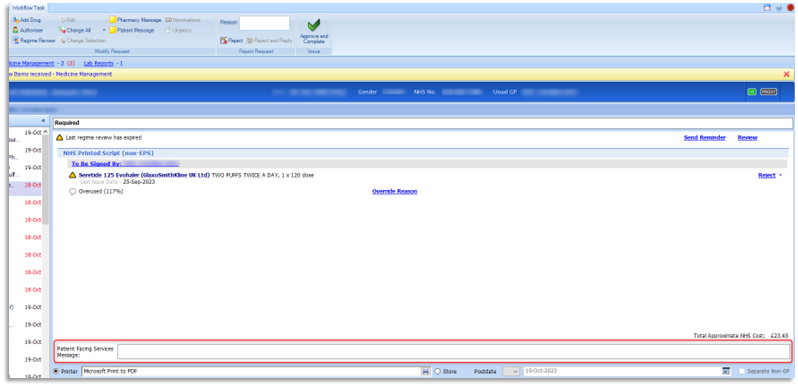This screenshot has width=798, height=387.
Task: Click the Change Selection button
Action: pos(82,40)
